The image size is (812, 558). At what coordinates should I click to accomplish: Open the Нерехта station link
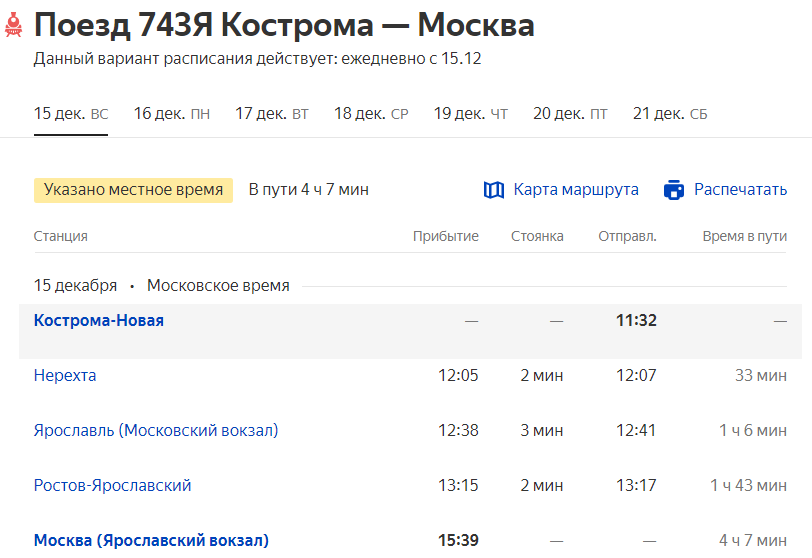[x=65, y=376]
